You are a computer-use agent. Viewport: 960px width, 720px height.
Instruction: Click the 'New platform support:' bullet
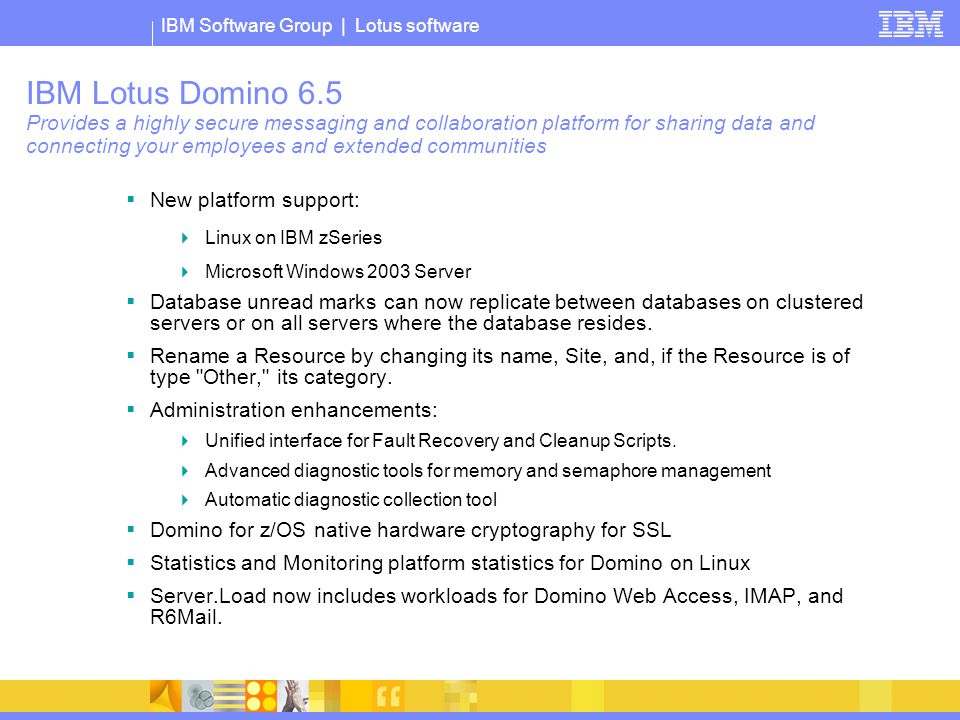(255, 200)
